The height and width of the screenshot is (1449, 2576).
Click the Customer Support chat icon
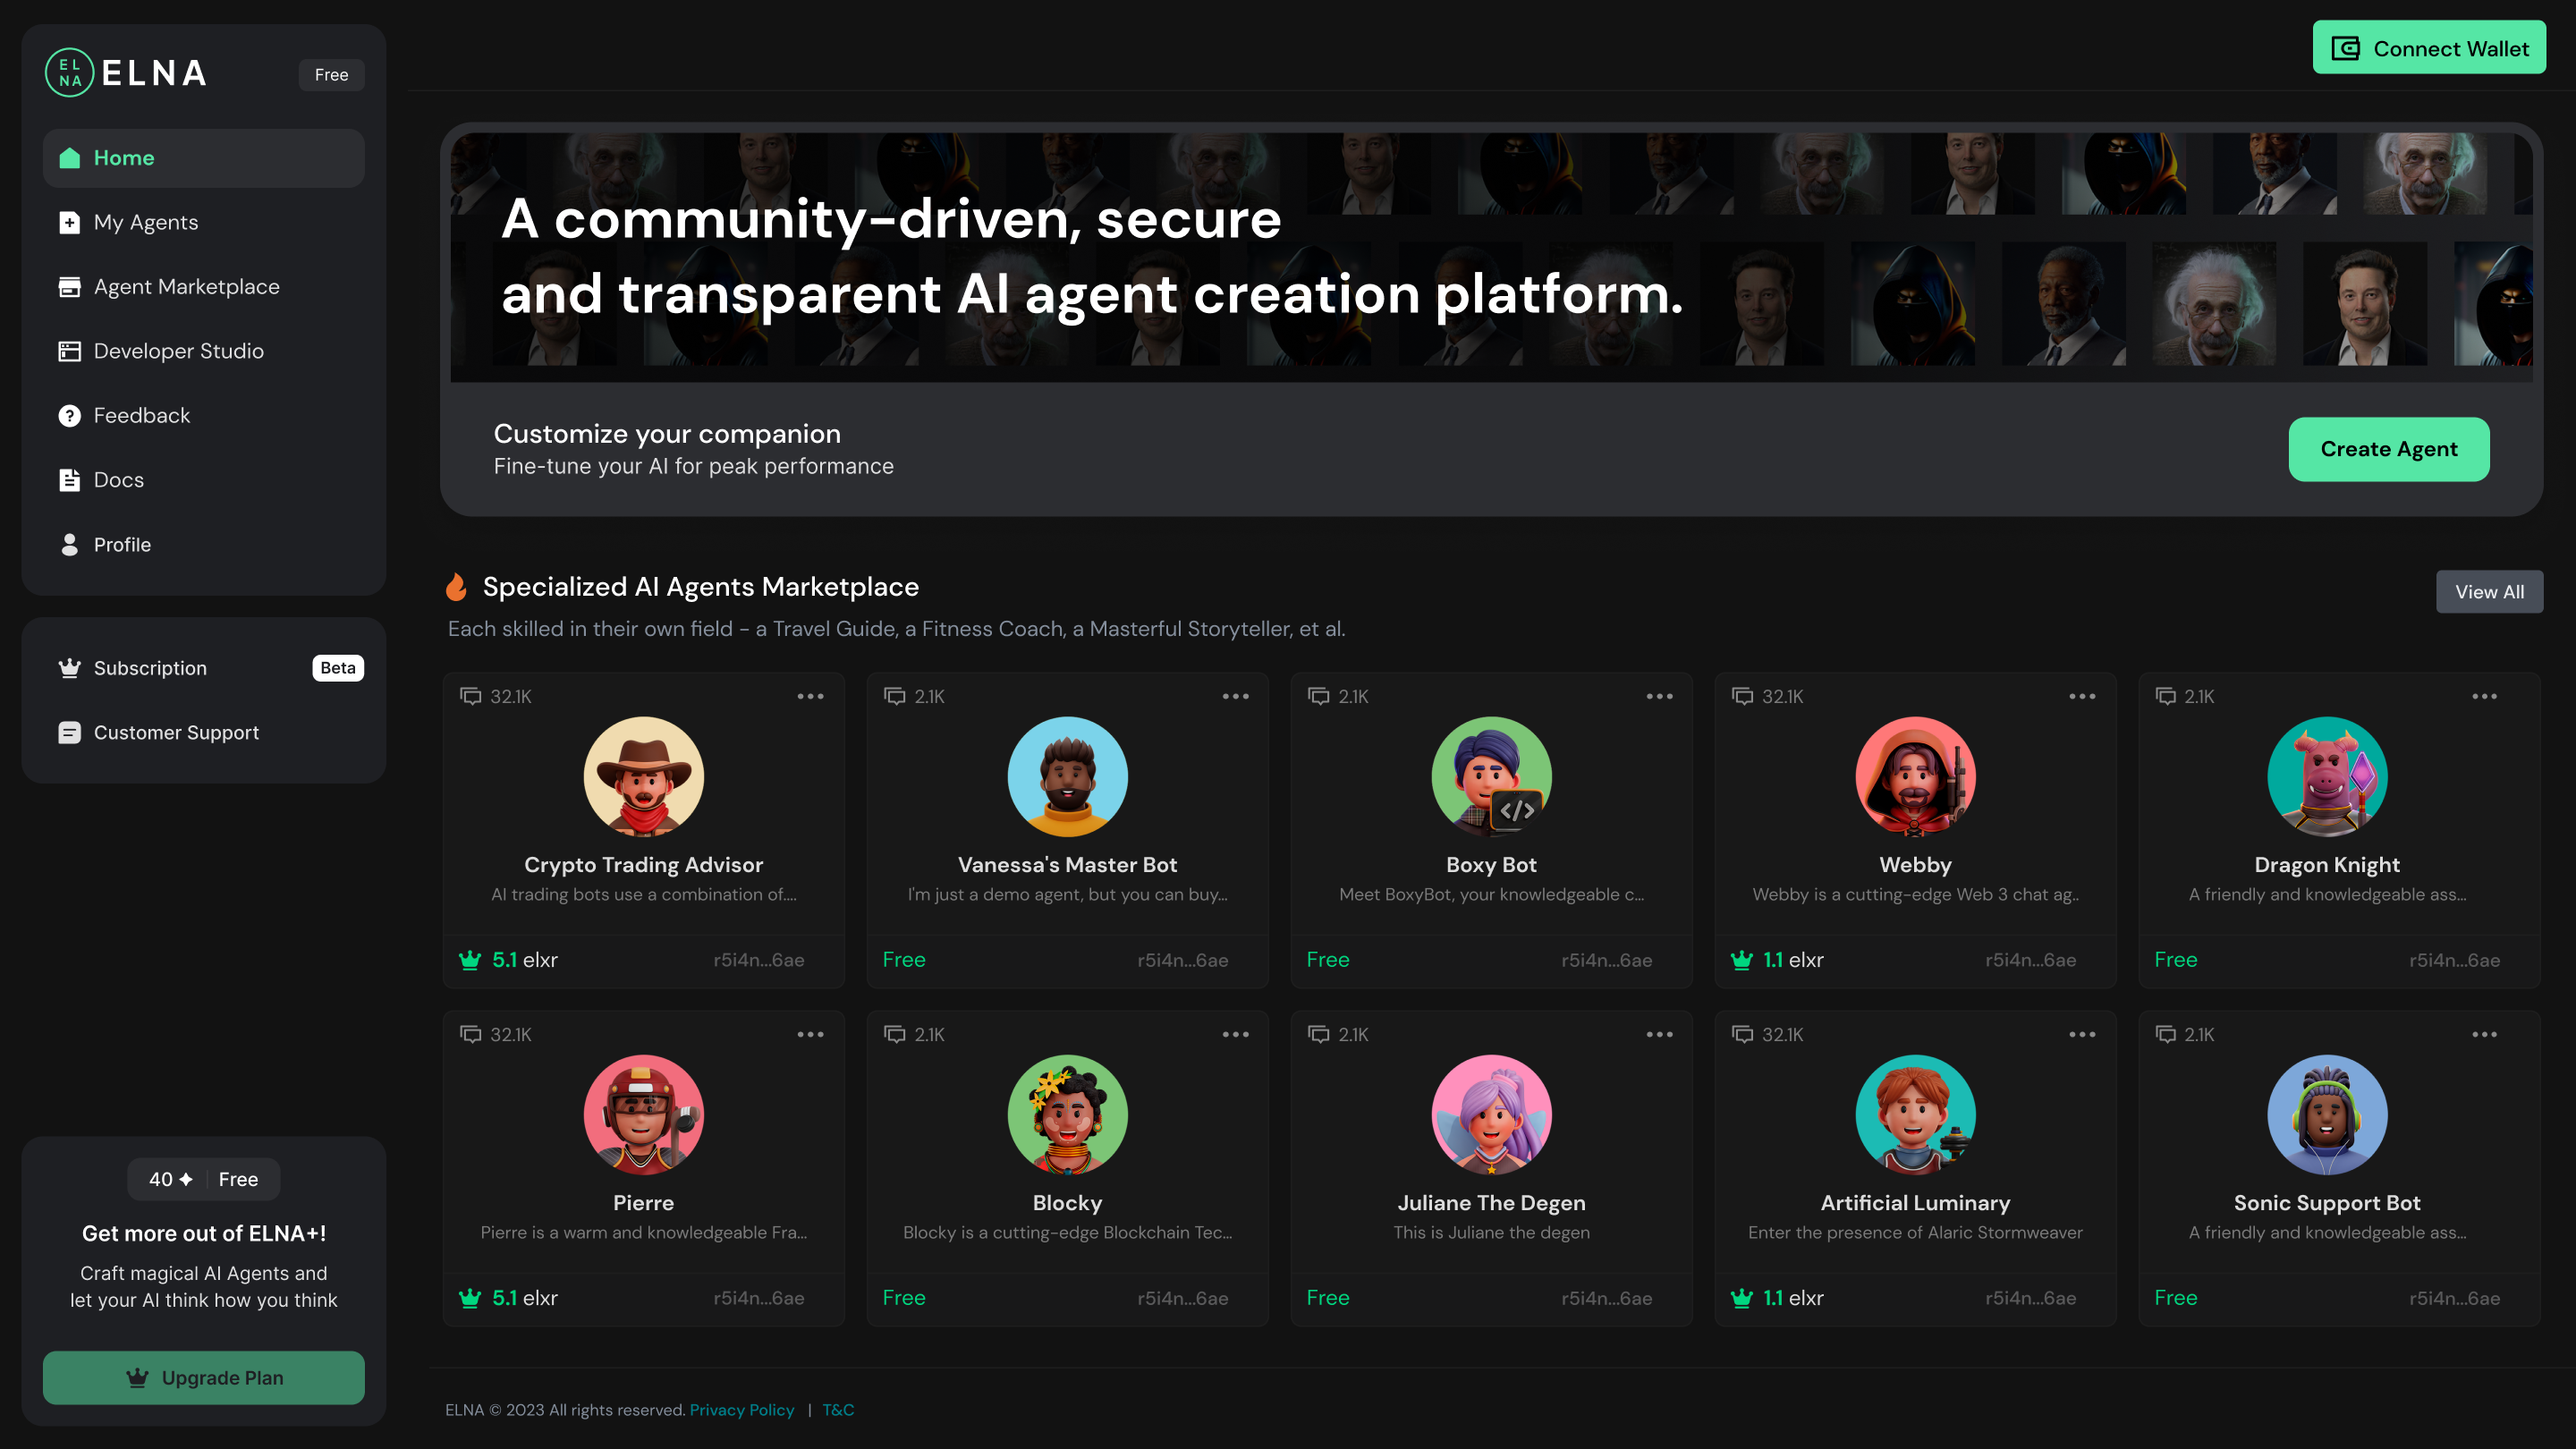[69, 733]
